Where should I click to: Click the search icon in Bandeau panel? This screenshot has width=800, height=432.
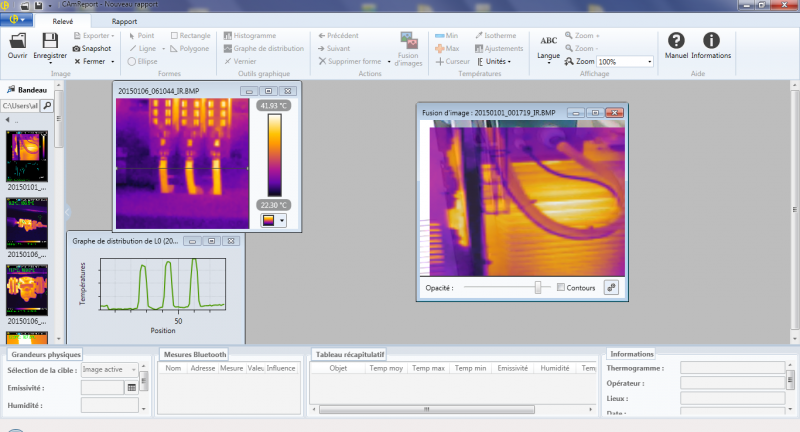pos(48,105)
